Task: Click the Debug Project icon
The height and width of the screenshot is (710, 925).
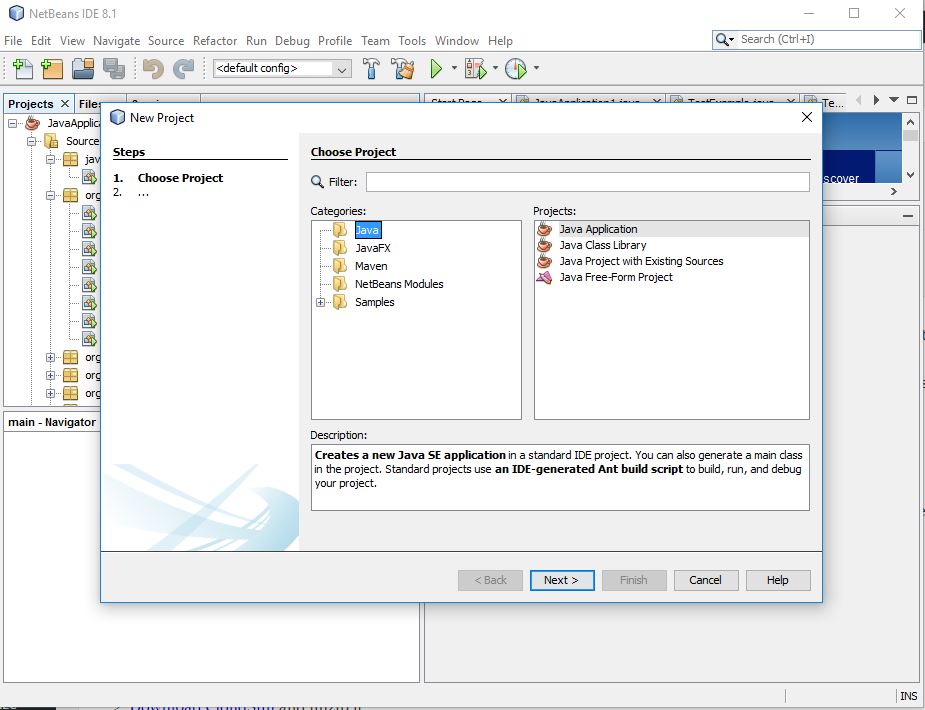Action: click(476, 68)
